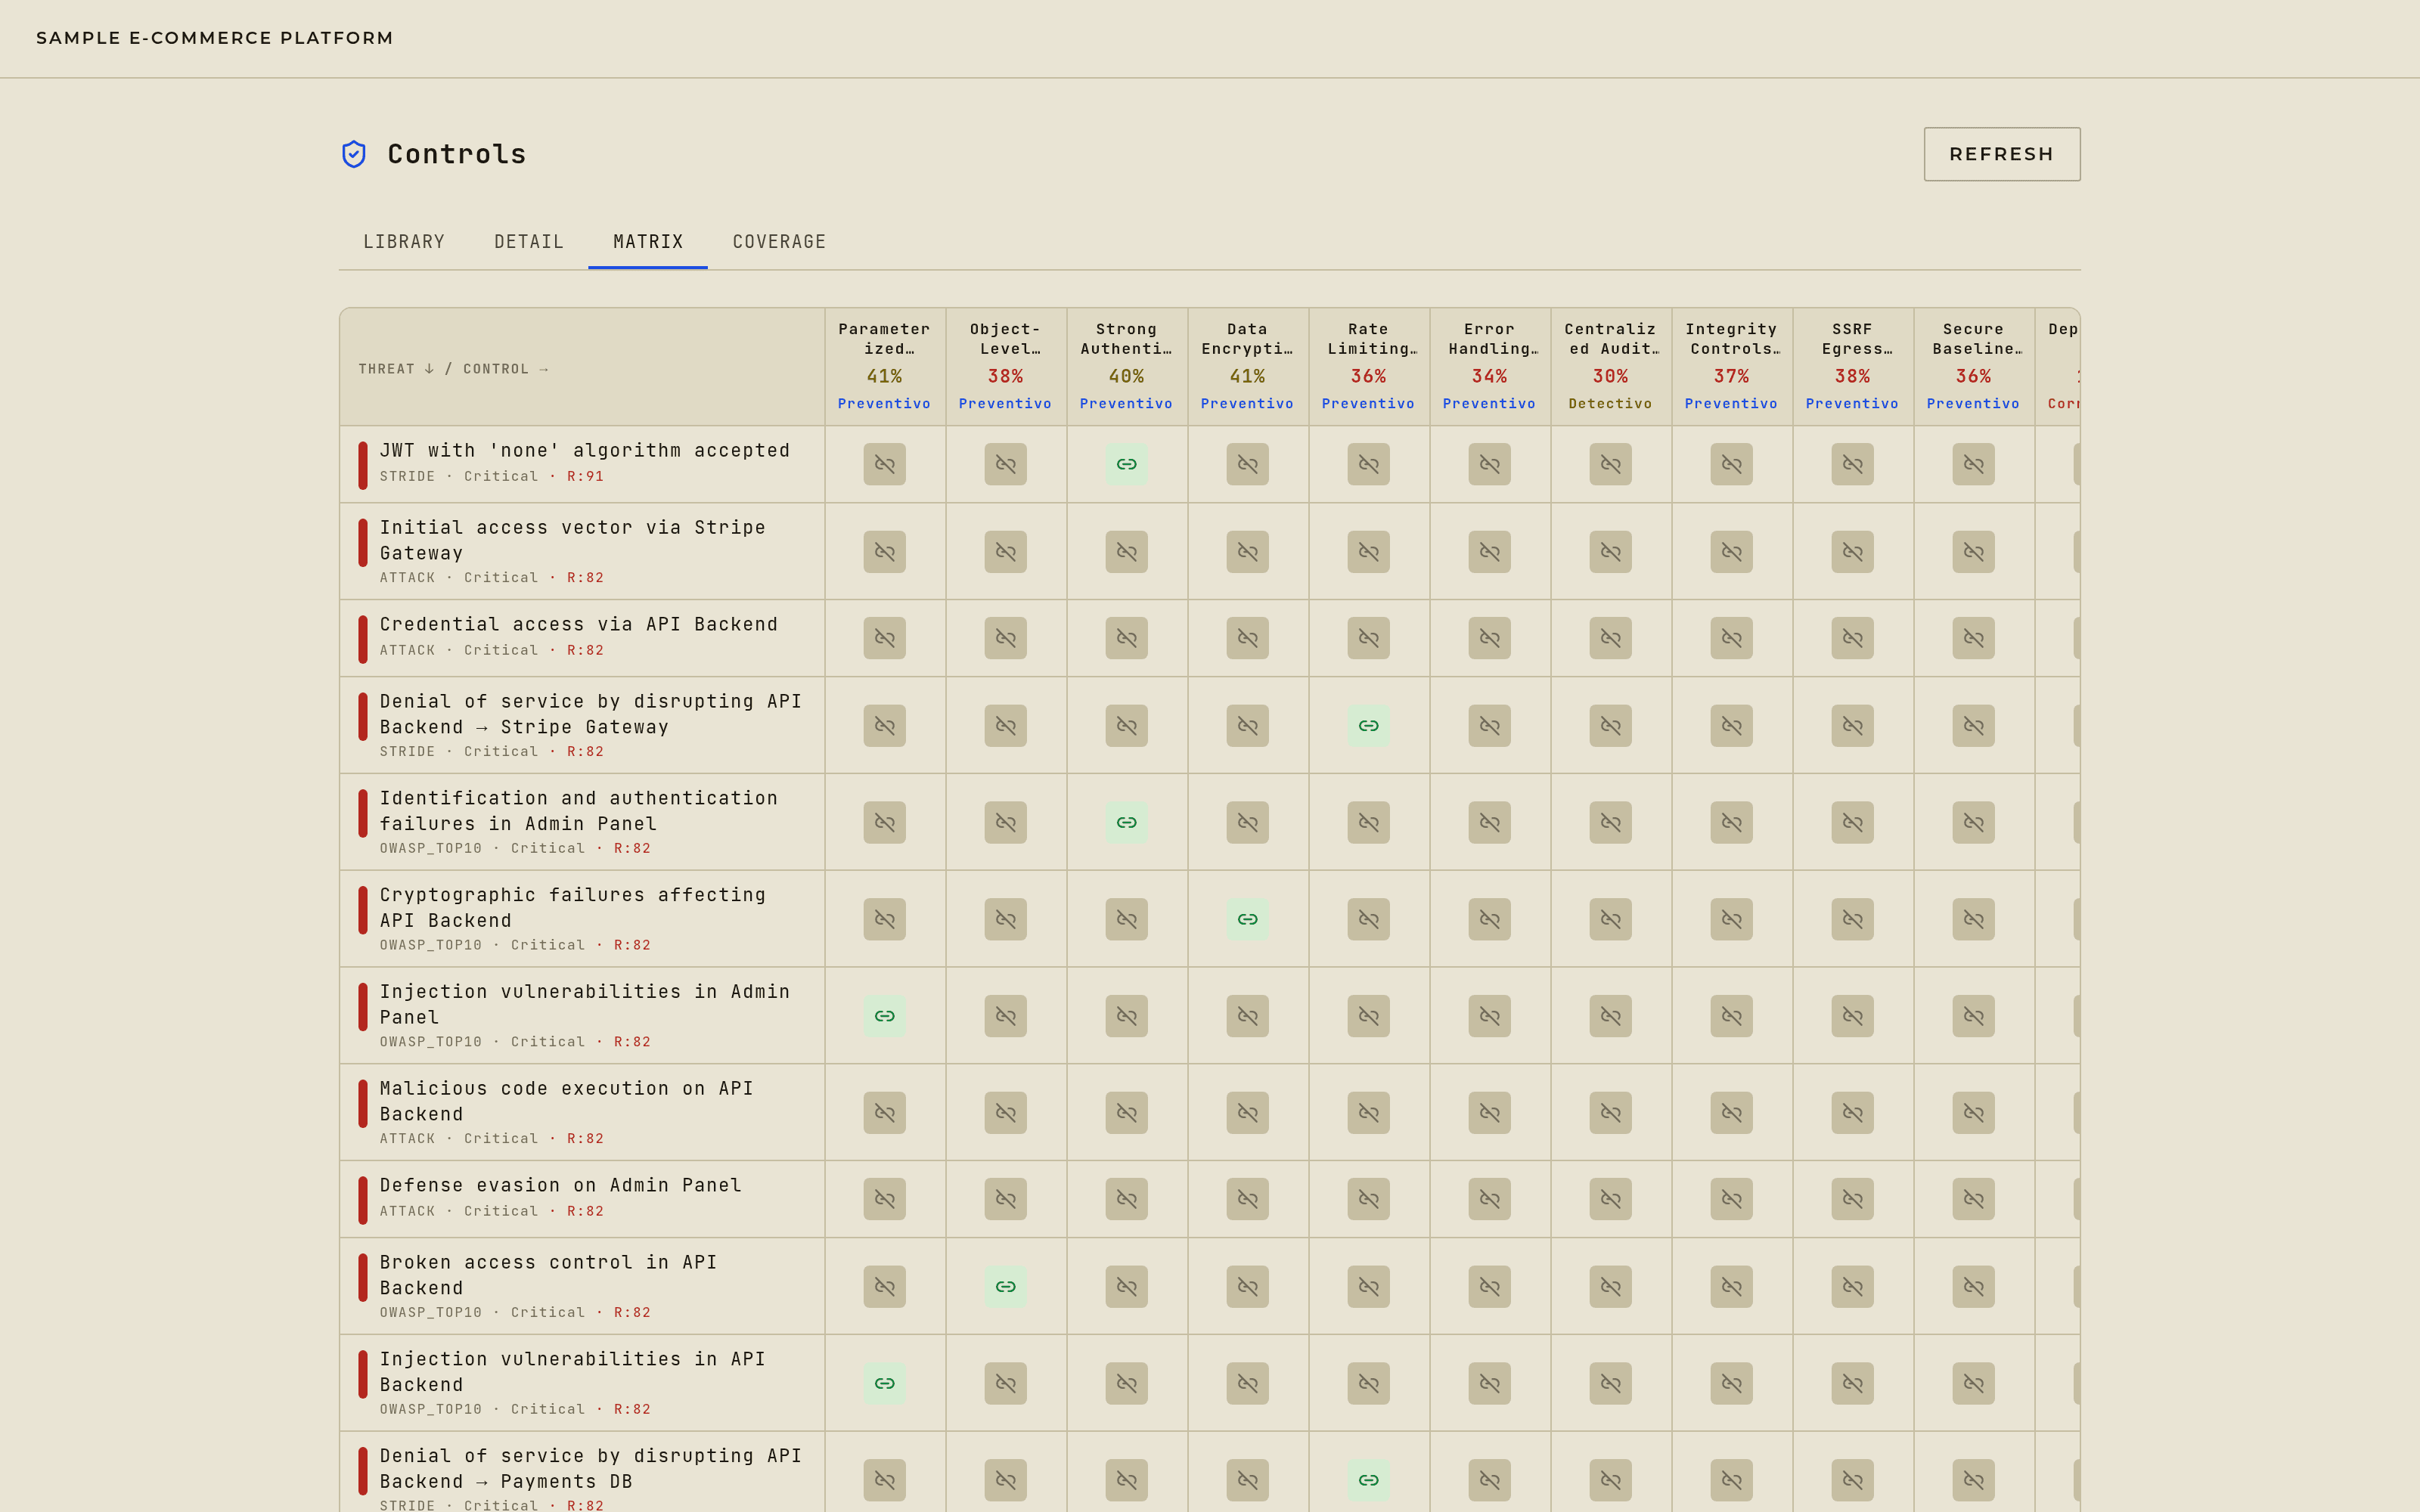Screen dimensions: 2420x1512
Task: Unlink Parameterized control from Injection in API Backend
Action: coord(884,1383)
